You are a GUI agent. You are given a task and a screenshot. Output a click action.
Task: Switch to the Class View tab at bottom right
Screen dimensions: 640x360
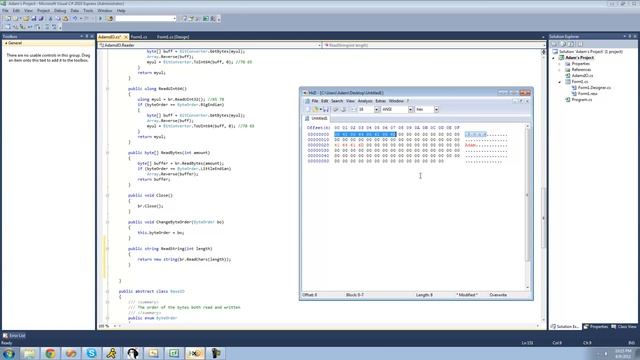point(624,327)
